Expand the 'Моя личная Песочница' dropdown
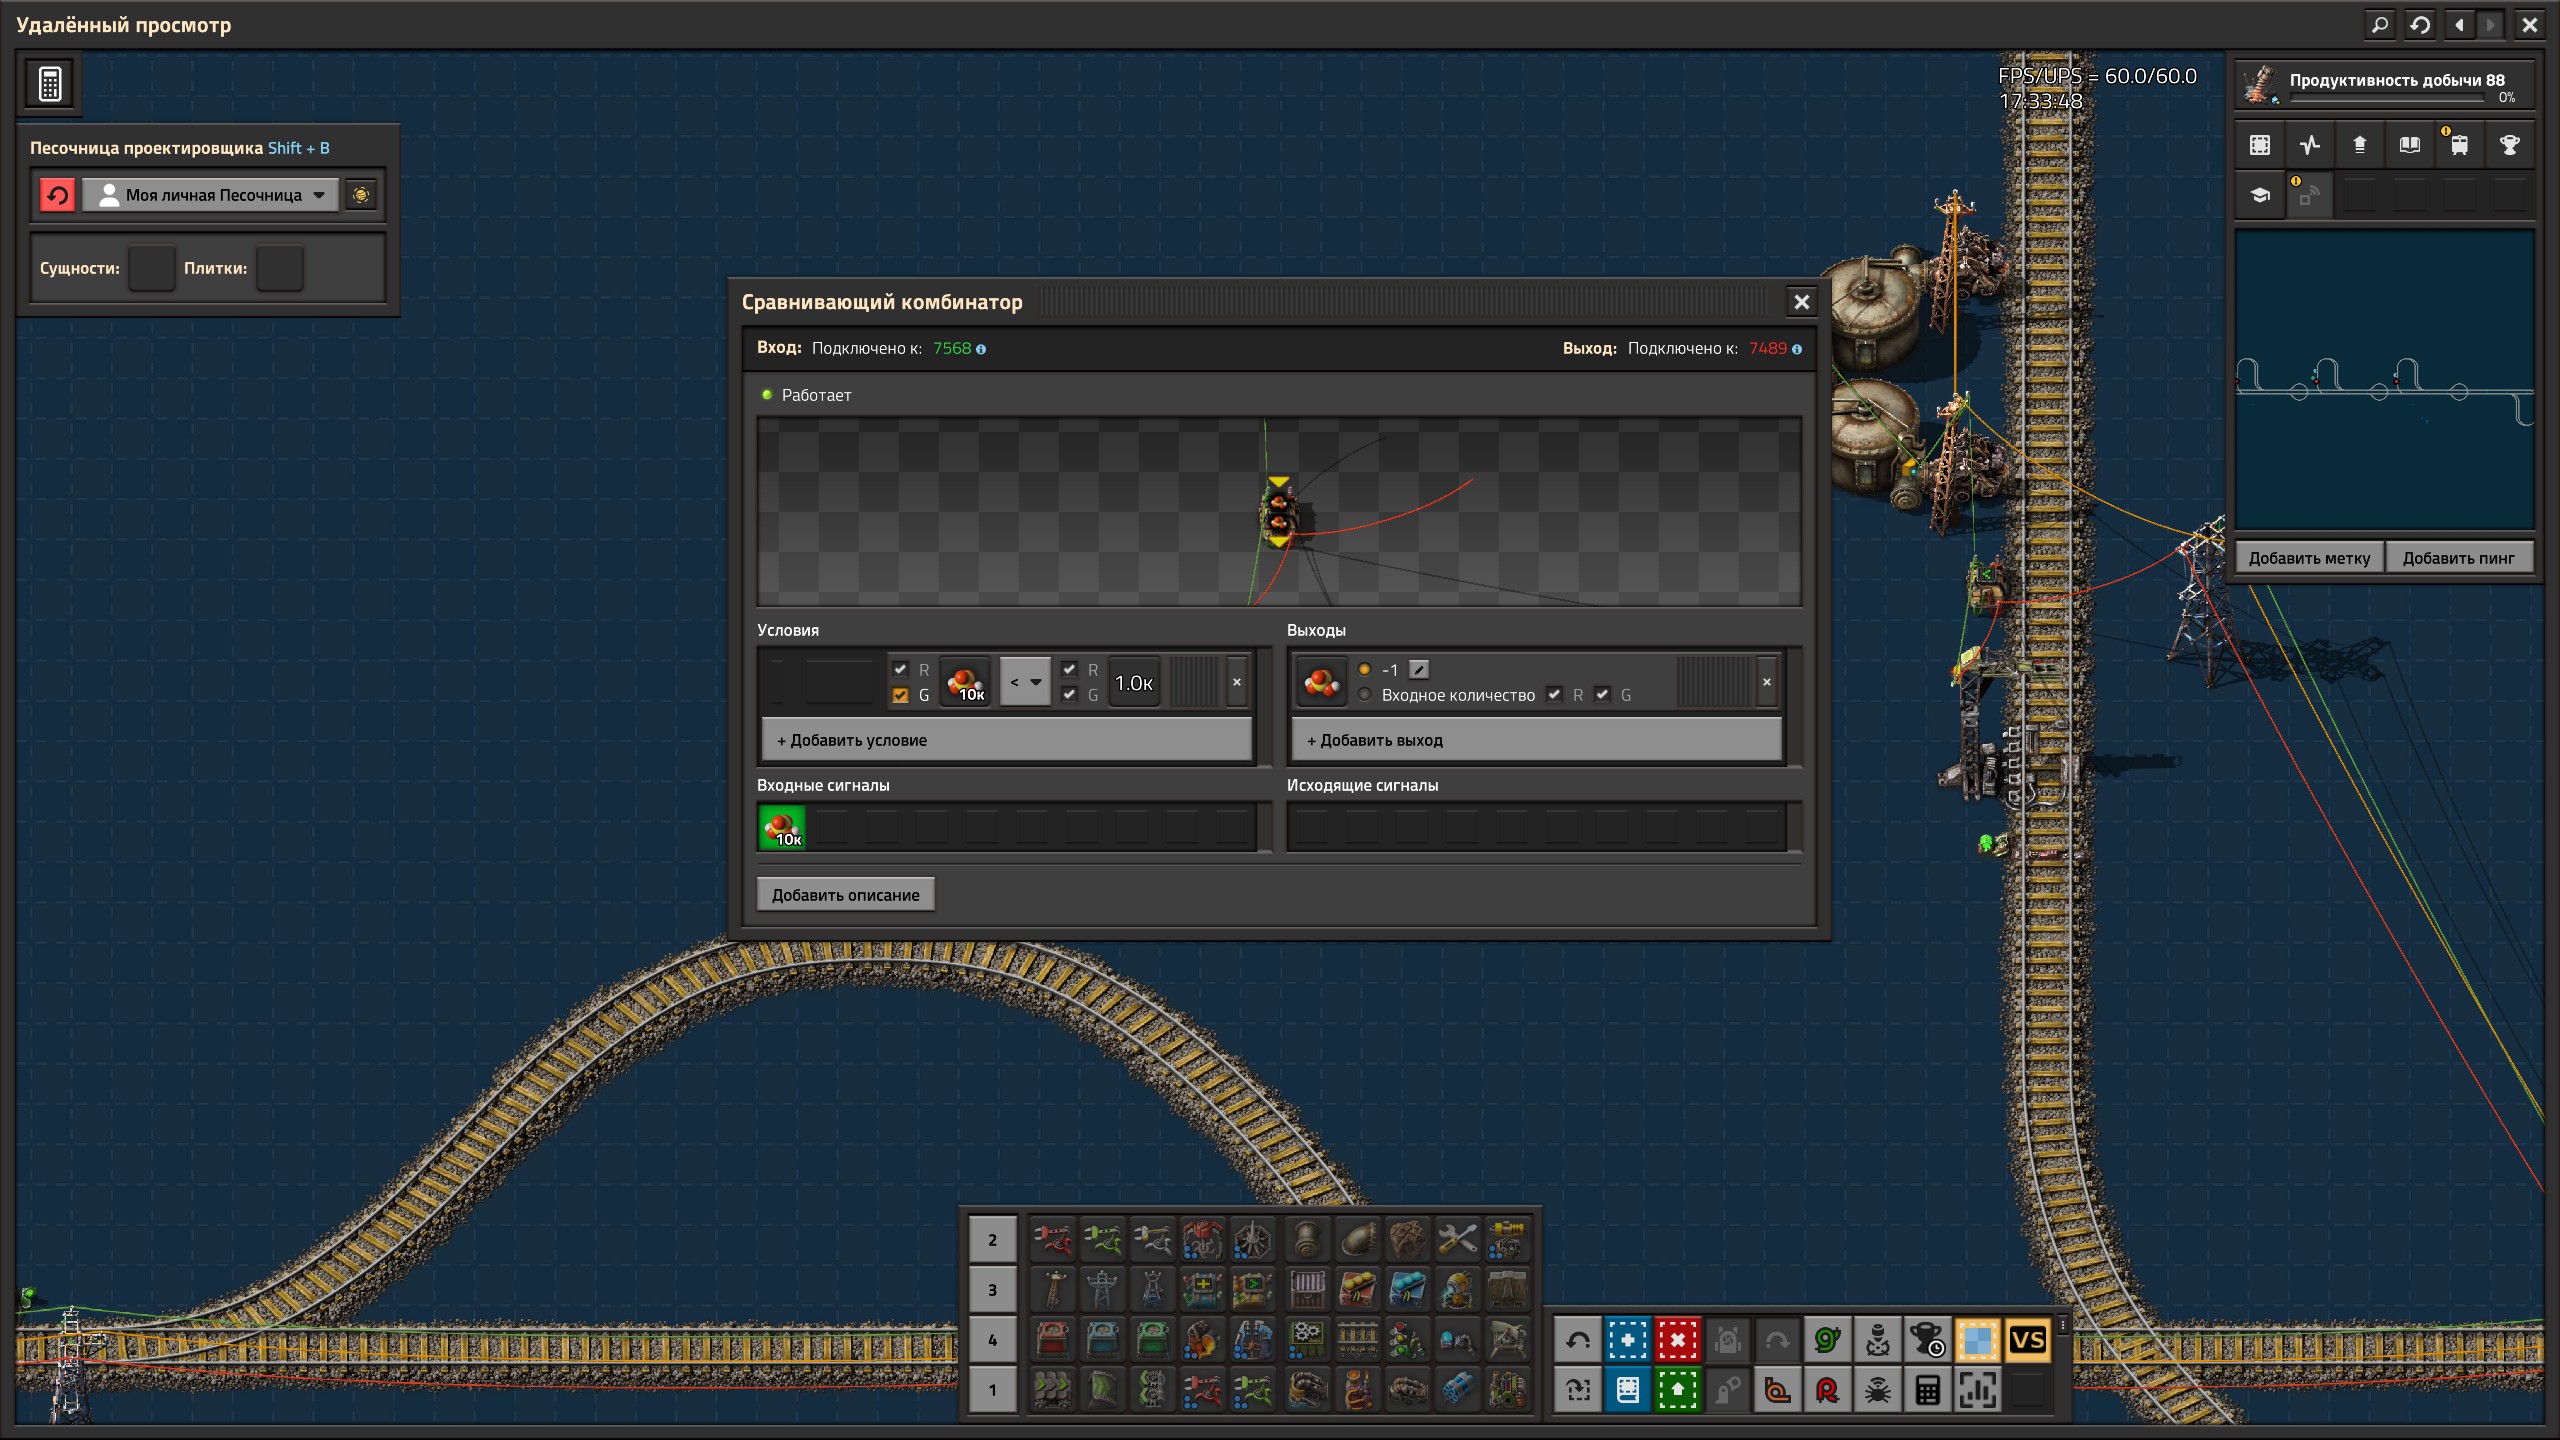The width and height of the screenshot is (2560, 1440). point(212,195)
